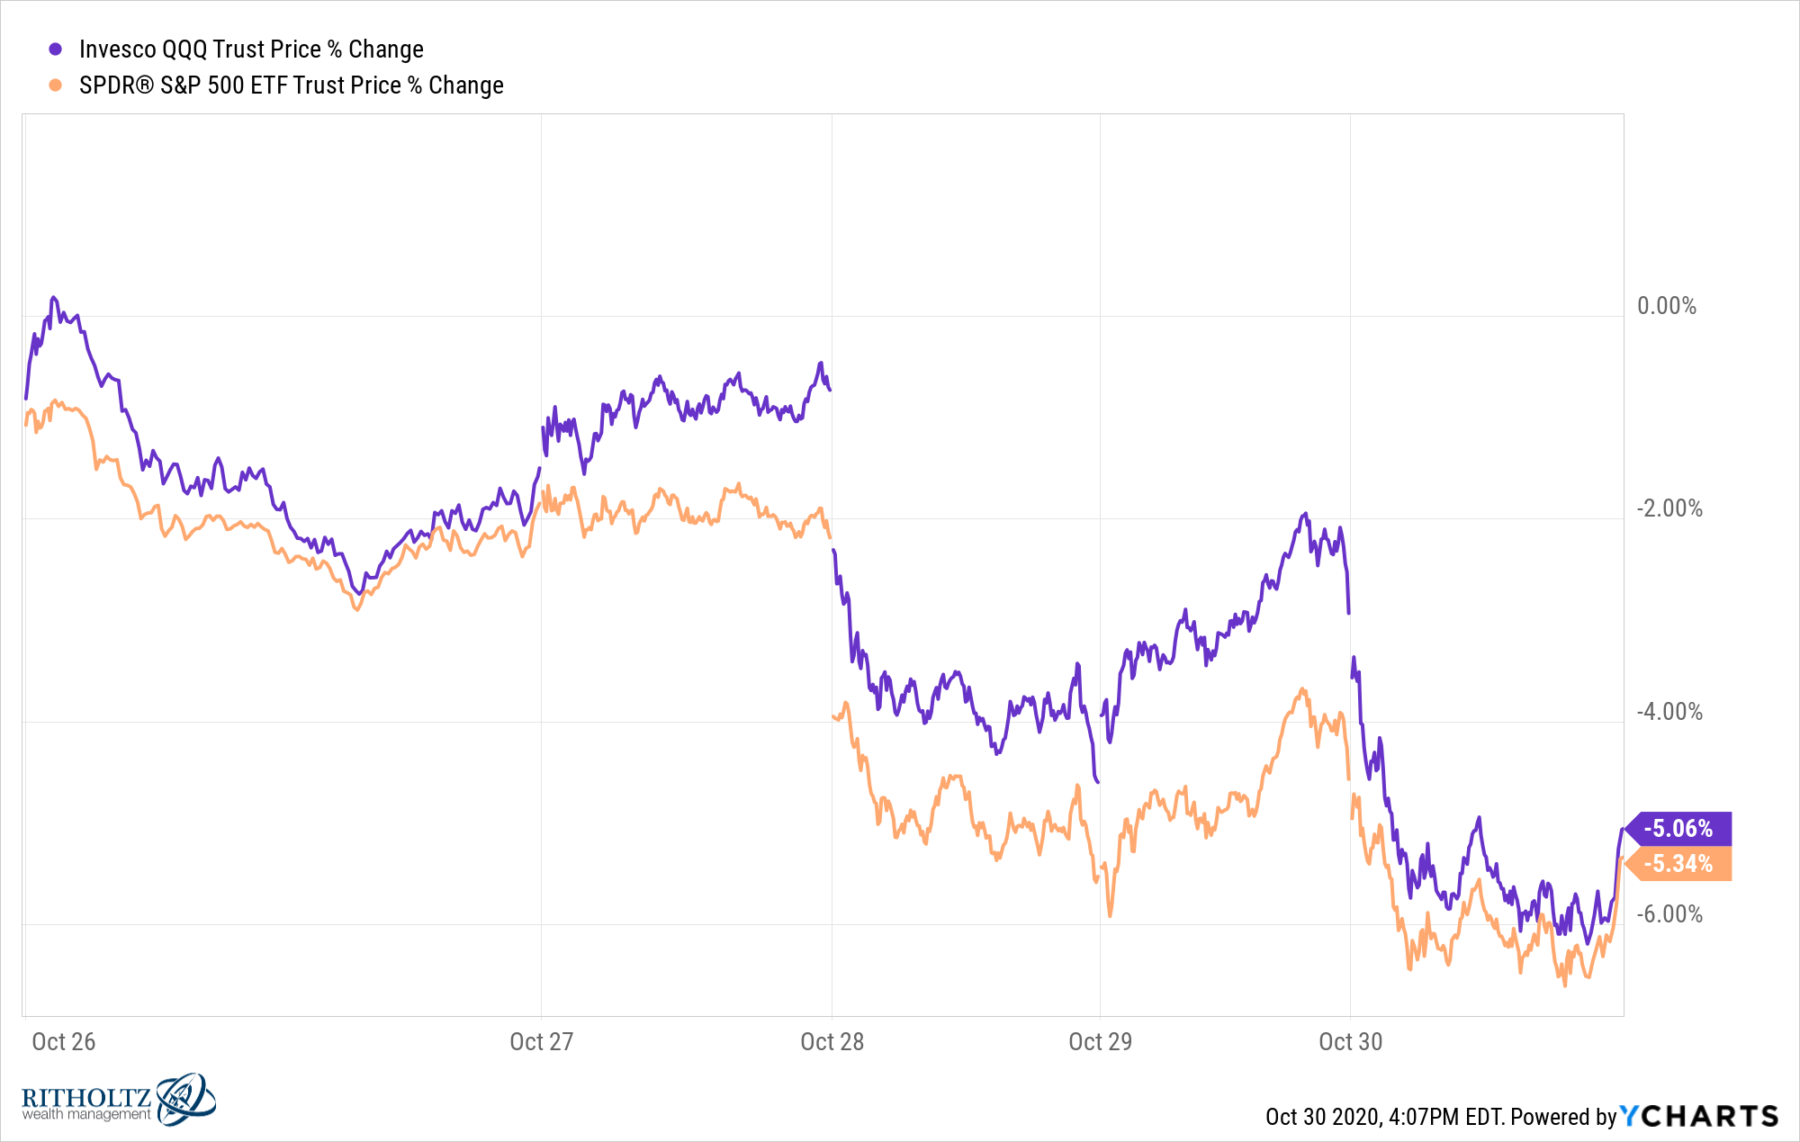The image size is (1800, 1142).
Task: Click the -6.00% y-axis label
Action: pos(1669,914)
